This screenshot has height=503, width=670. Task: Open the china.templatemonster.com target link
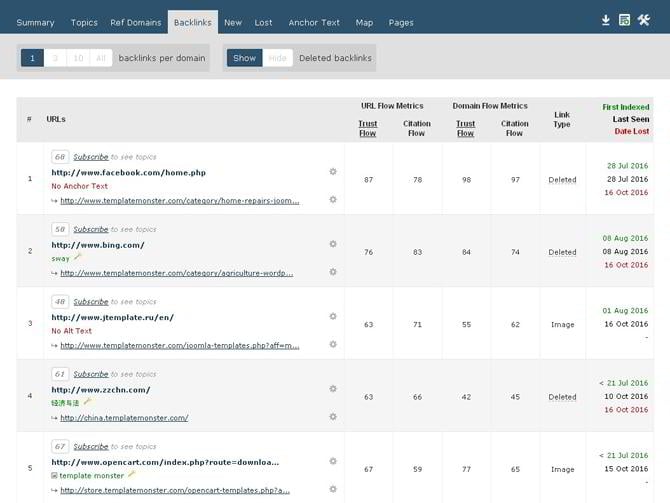tap(124, 417)
